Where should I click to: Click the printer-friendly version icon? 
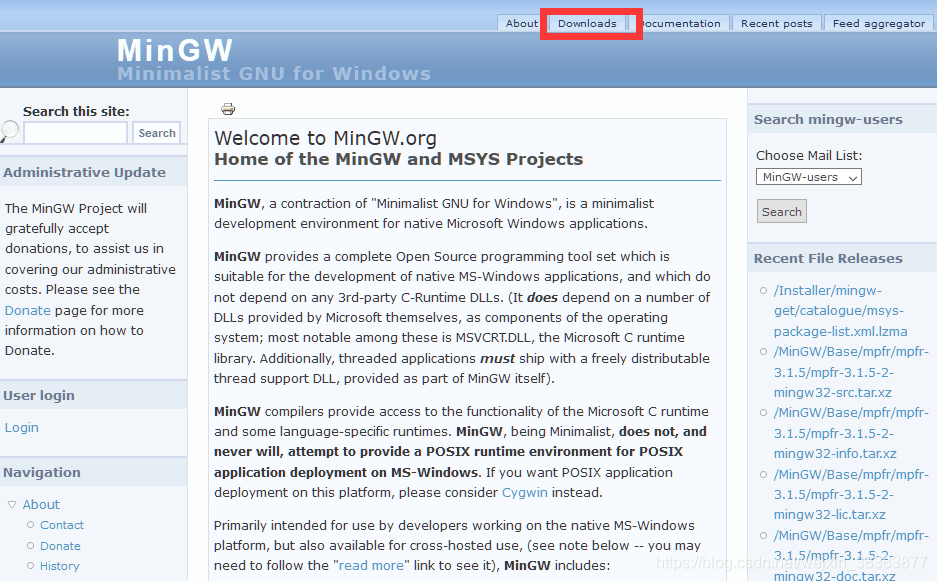[x=228, y=109]
